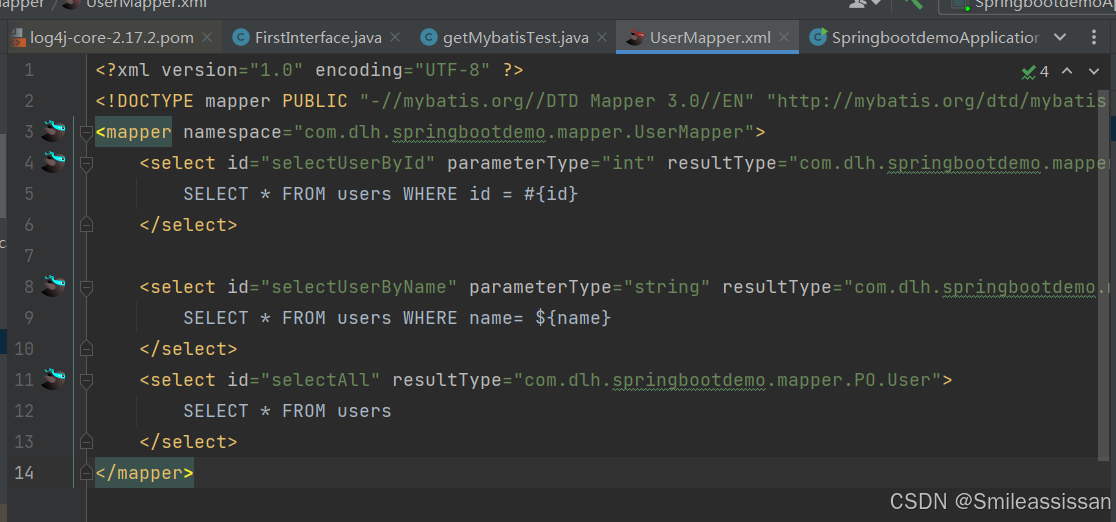Open the SpringbootdemoApplication run configuration selector

pyautogui.click(x=1028, y=4)
